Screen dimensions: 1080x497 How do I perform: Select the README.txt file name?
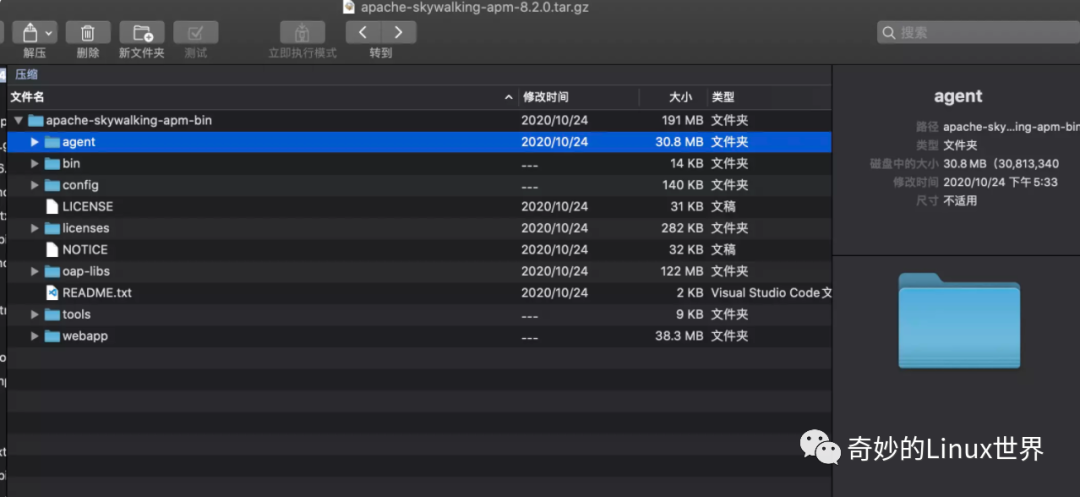96,293
